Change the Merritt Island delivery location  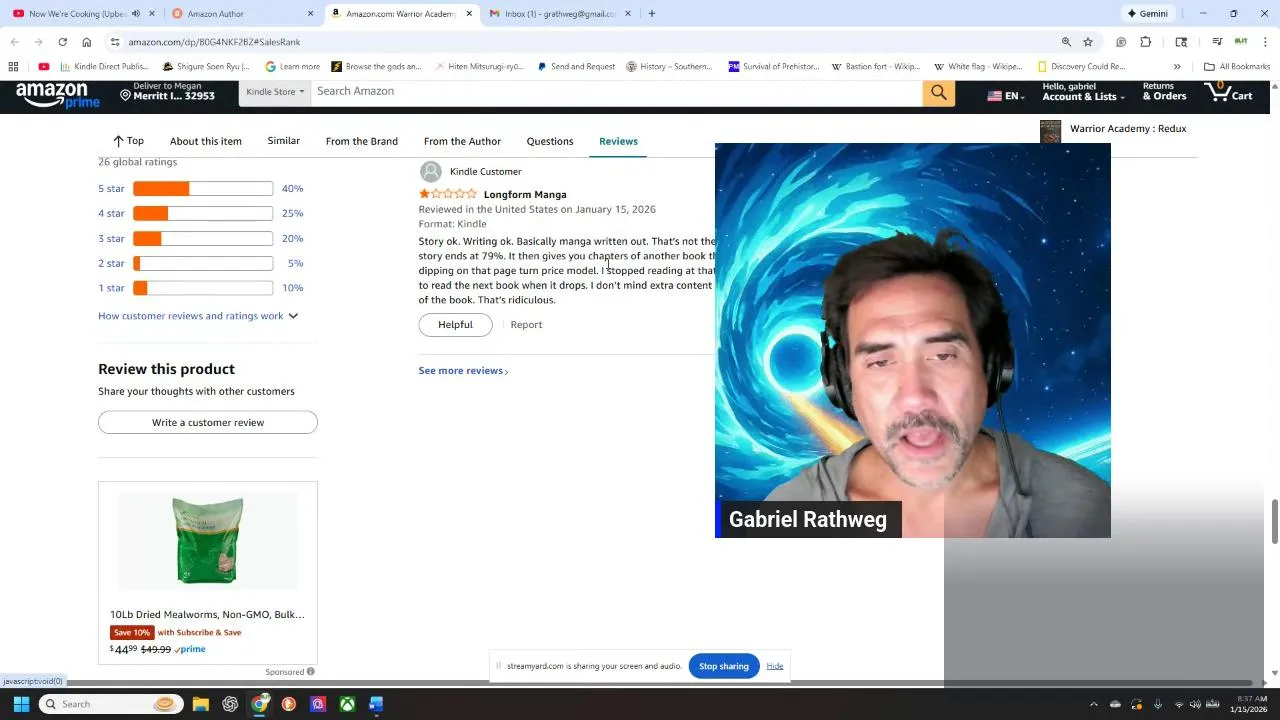tap(167, 92)
